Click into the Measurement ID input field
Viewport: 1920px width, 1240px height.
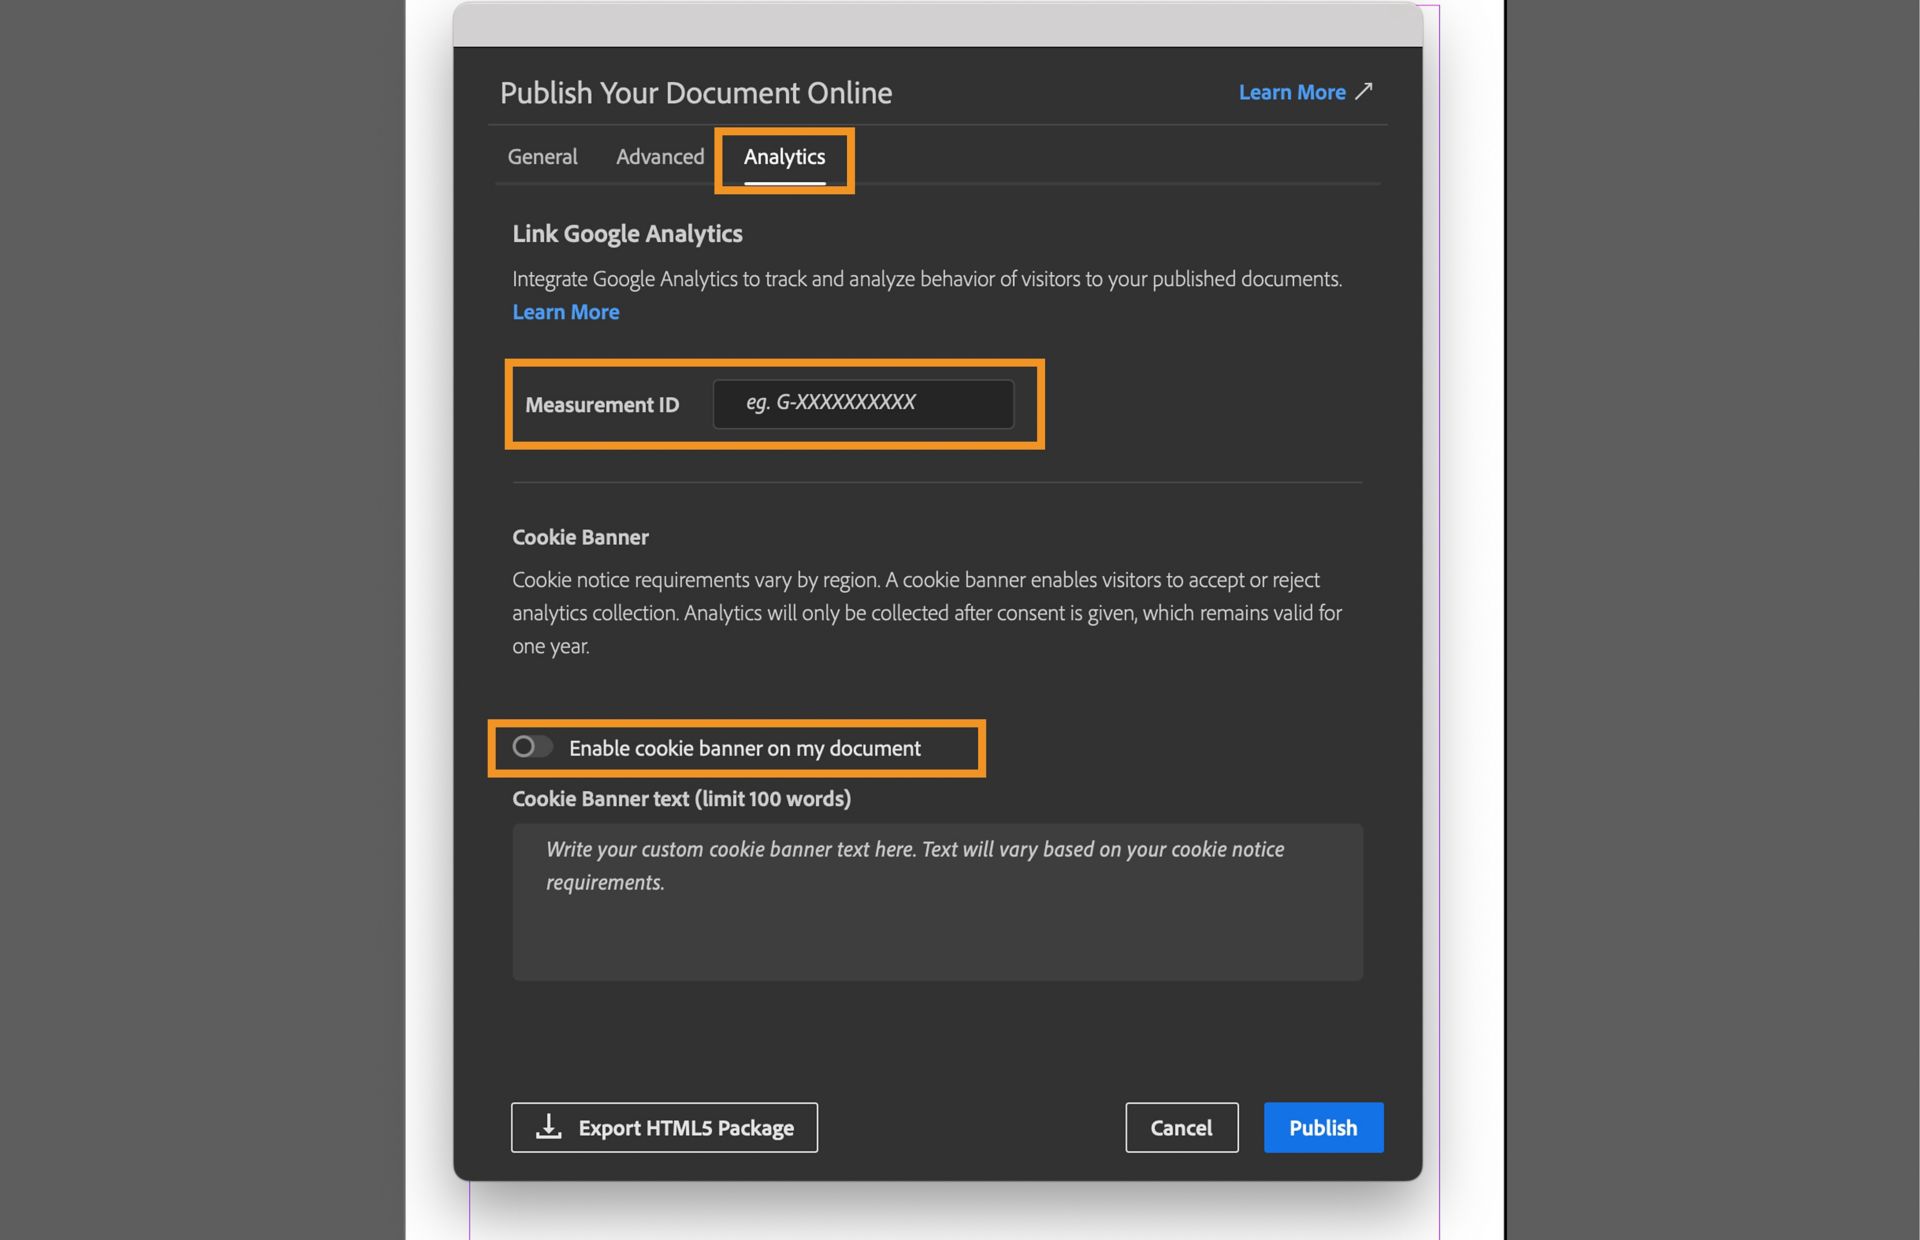point(863,403)
